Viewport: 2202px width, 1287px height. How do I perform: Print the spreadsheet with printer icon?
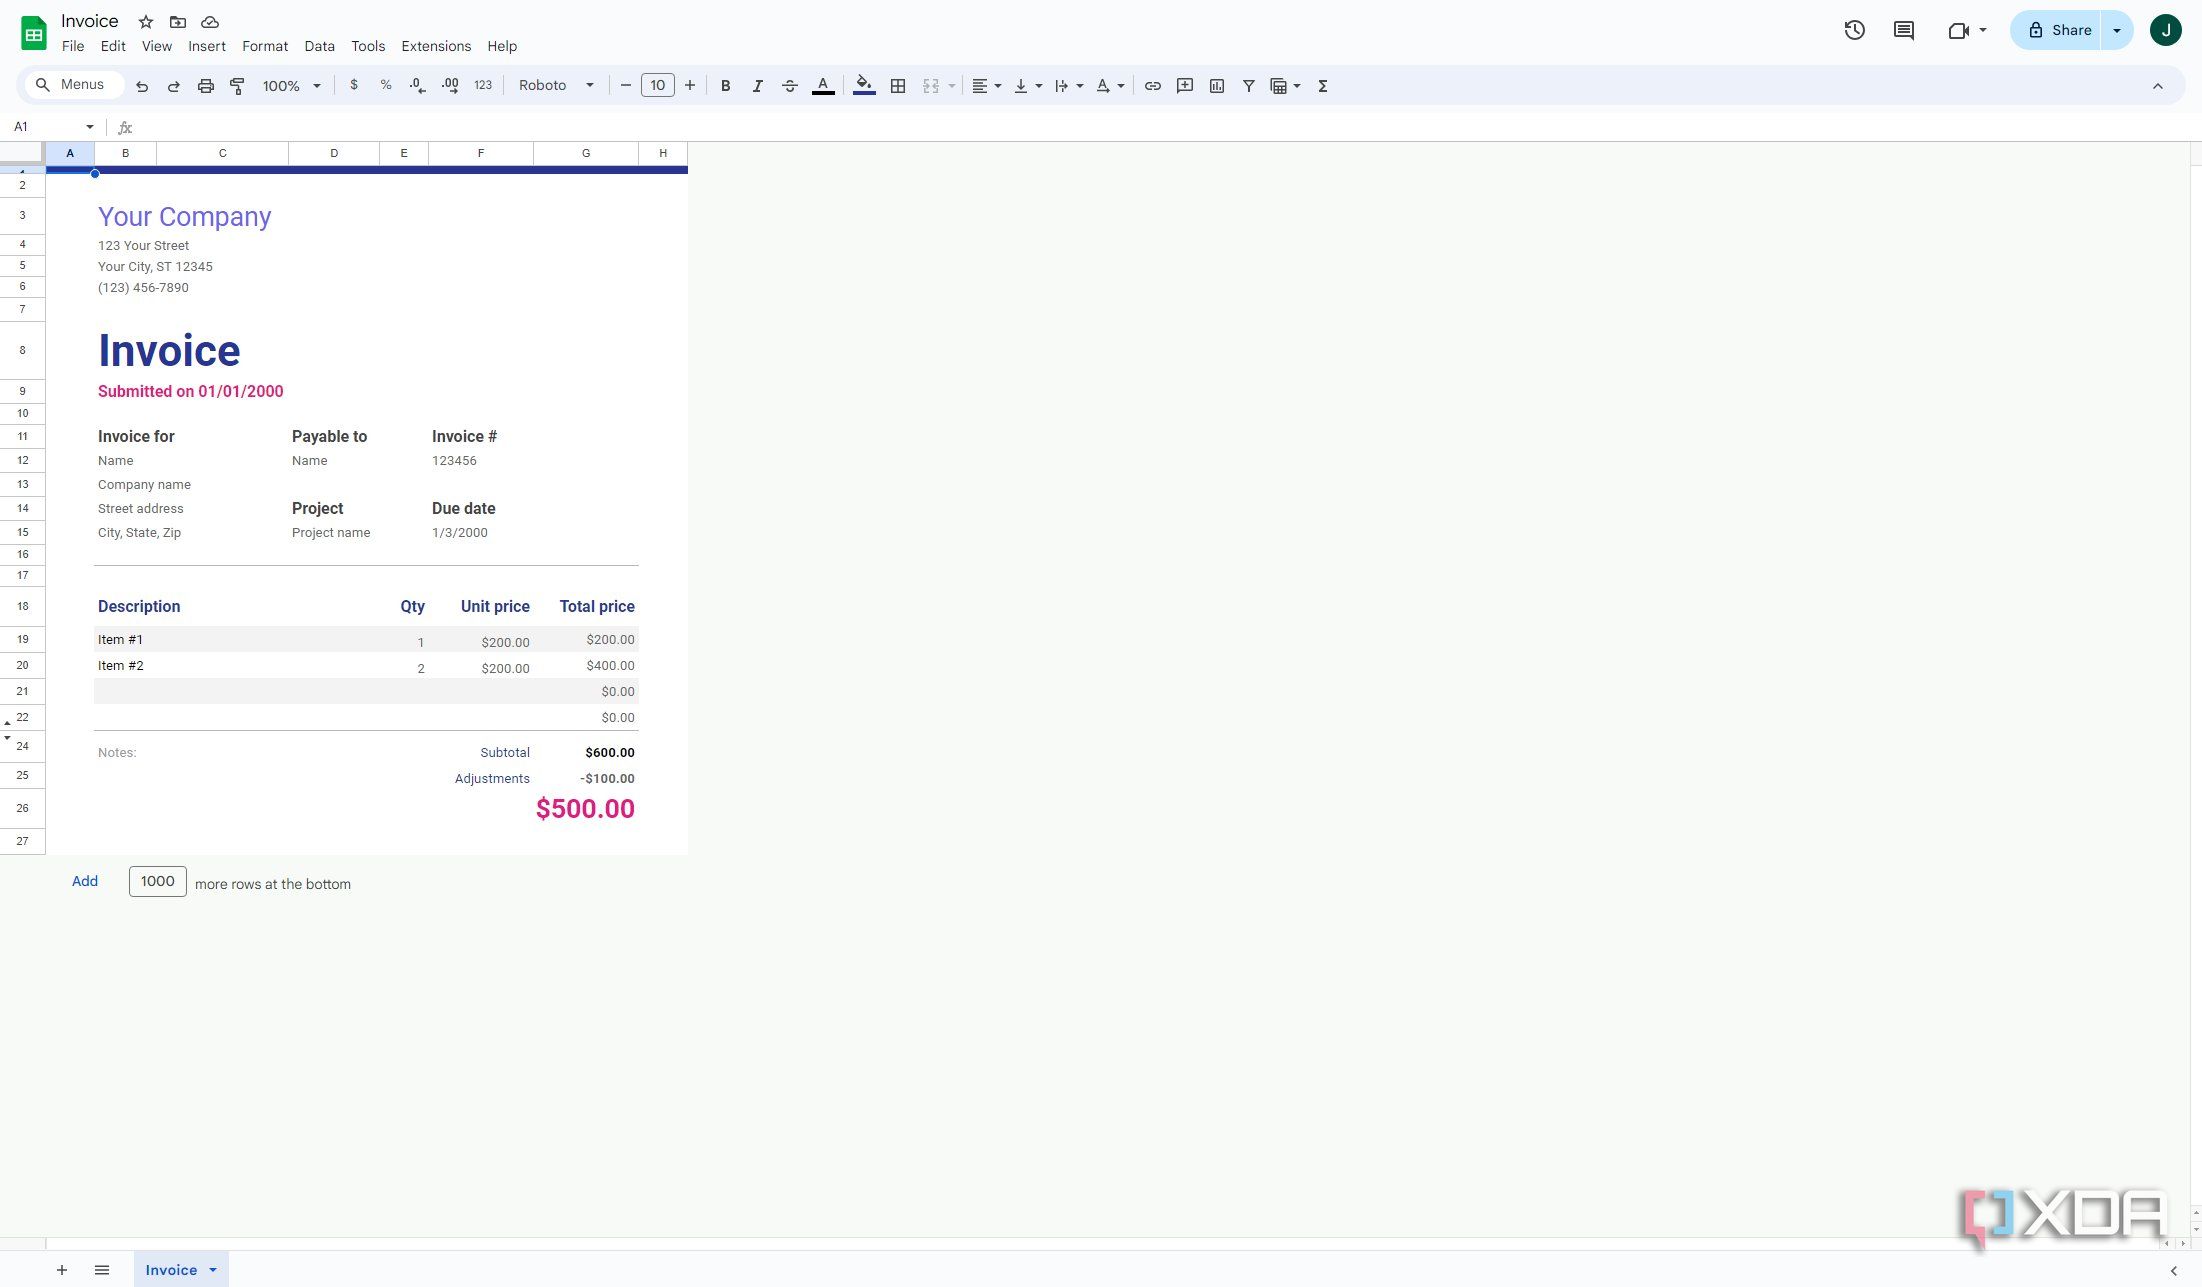pos(205,86)
